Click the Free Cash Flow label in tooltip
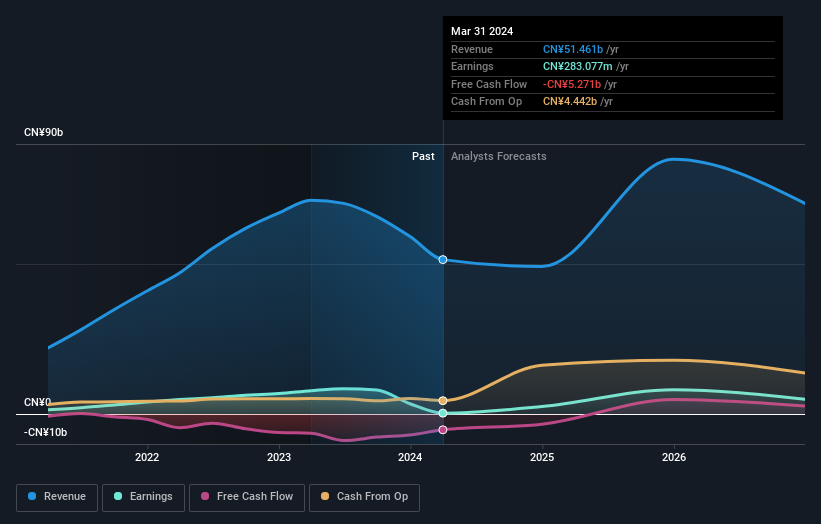This screenshot has height=524, width=821. [x=489, y=84]
